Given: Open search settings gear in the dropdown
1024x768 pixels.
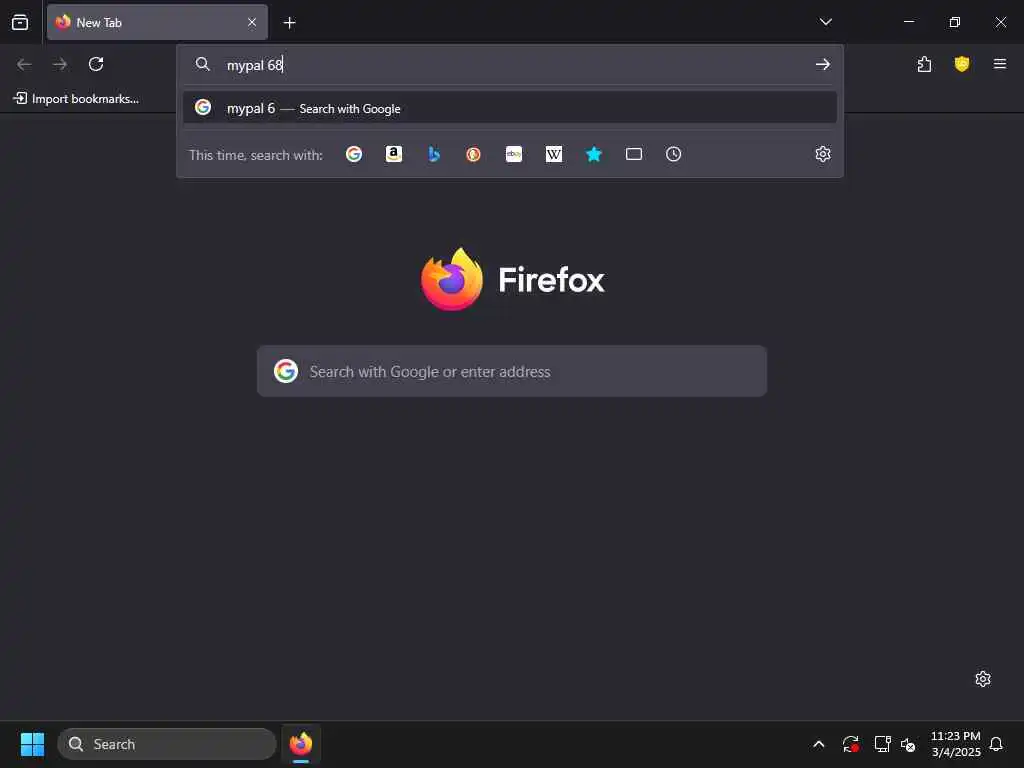Looking at the screenshot, I should 823,154.
